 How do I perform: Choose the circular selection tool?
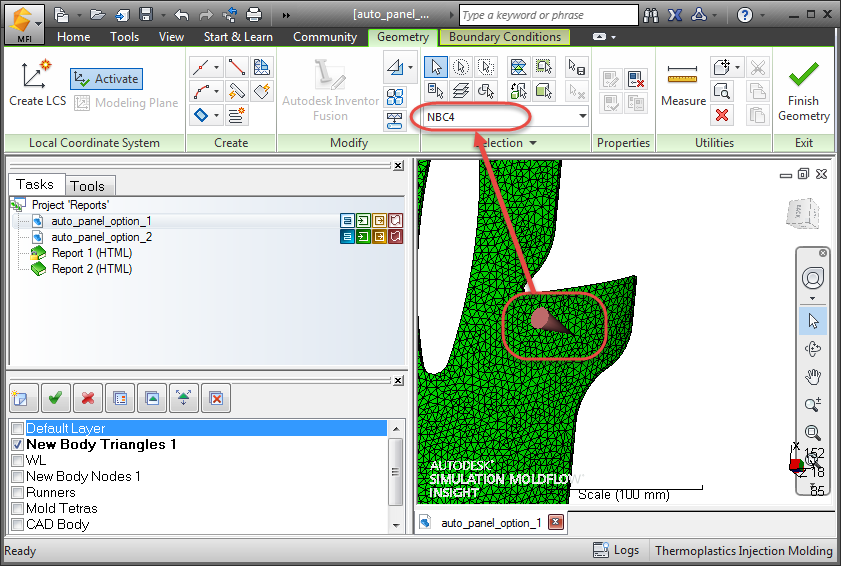tap(461, 67)
